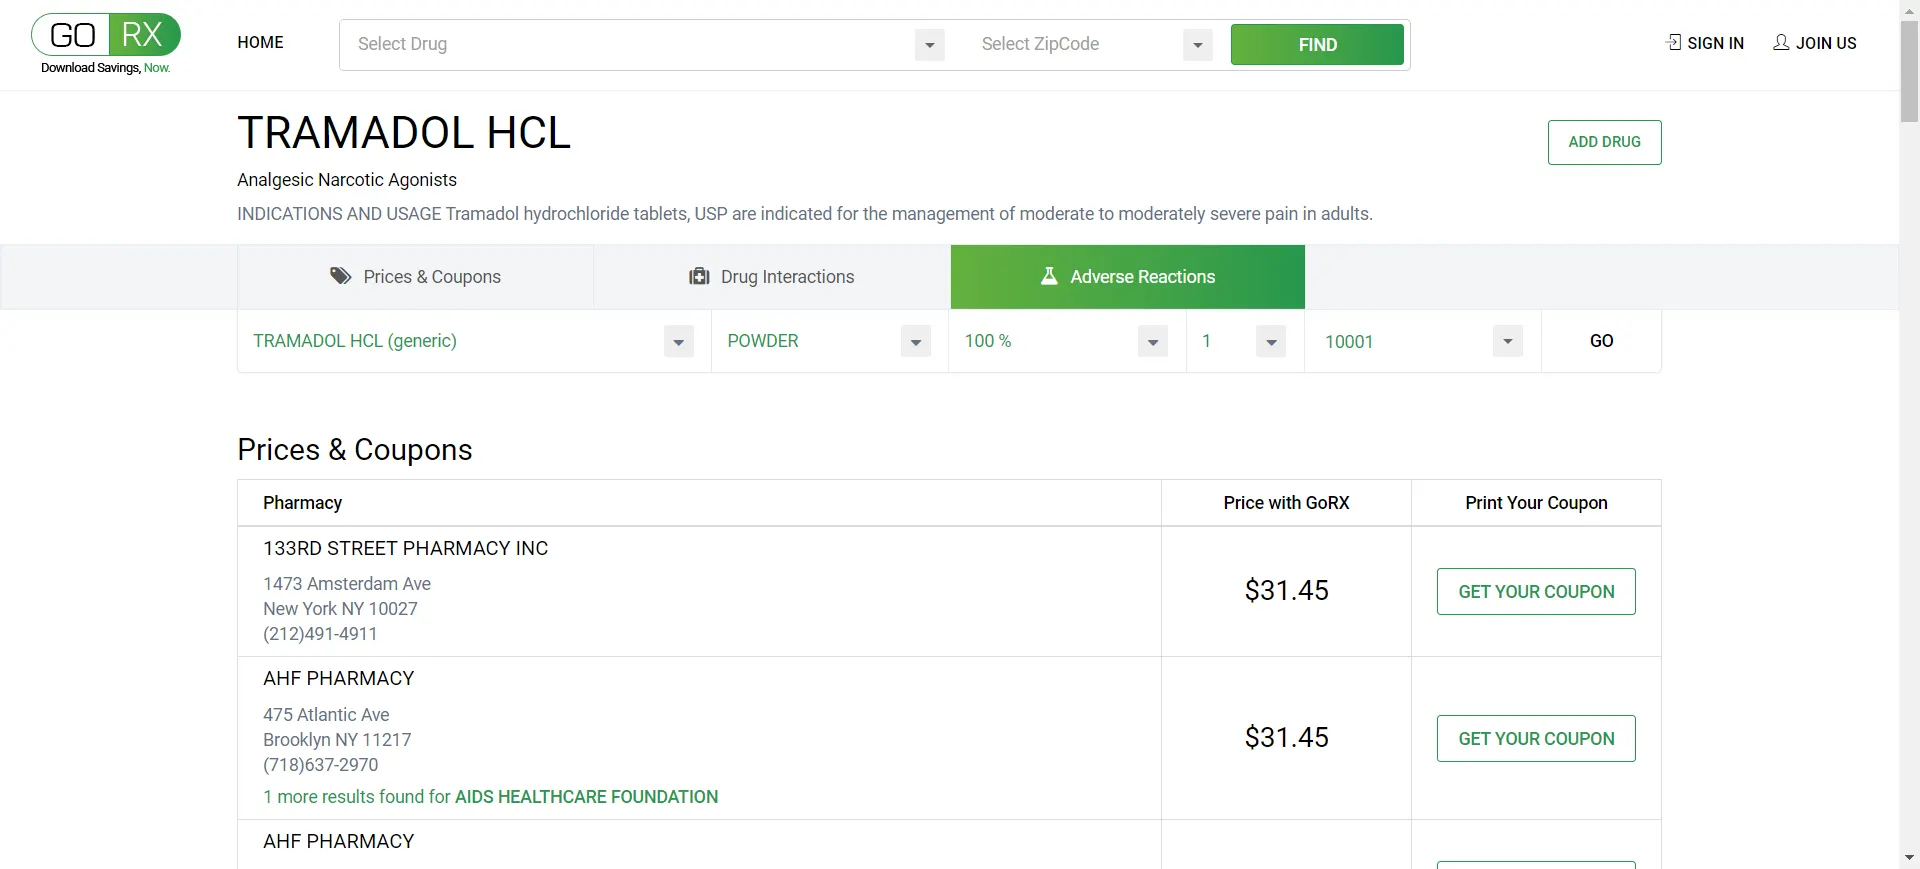1920x869 pixels.
Task: Expand the Select Drug dropdown arrow
Action: [x=930, y=45]
